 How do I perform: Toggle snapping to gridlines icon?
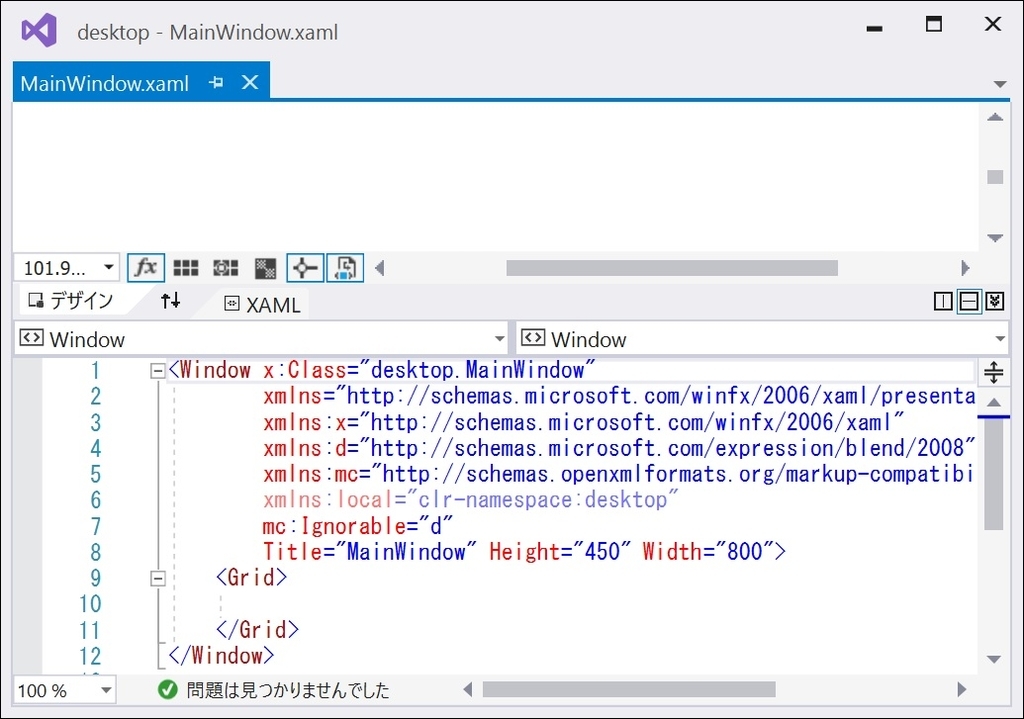click(x=226, y=268)
